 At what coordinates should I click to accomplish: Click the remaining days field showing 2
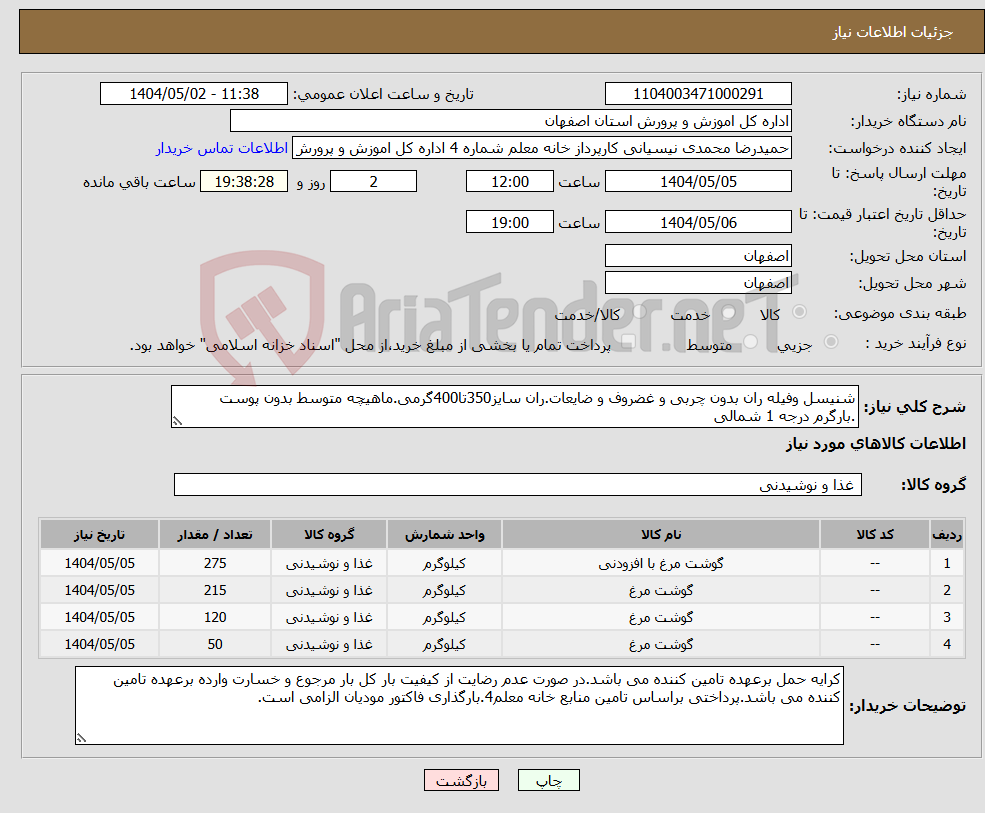(373, 181)
